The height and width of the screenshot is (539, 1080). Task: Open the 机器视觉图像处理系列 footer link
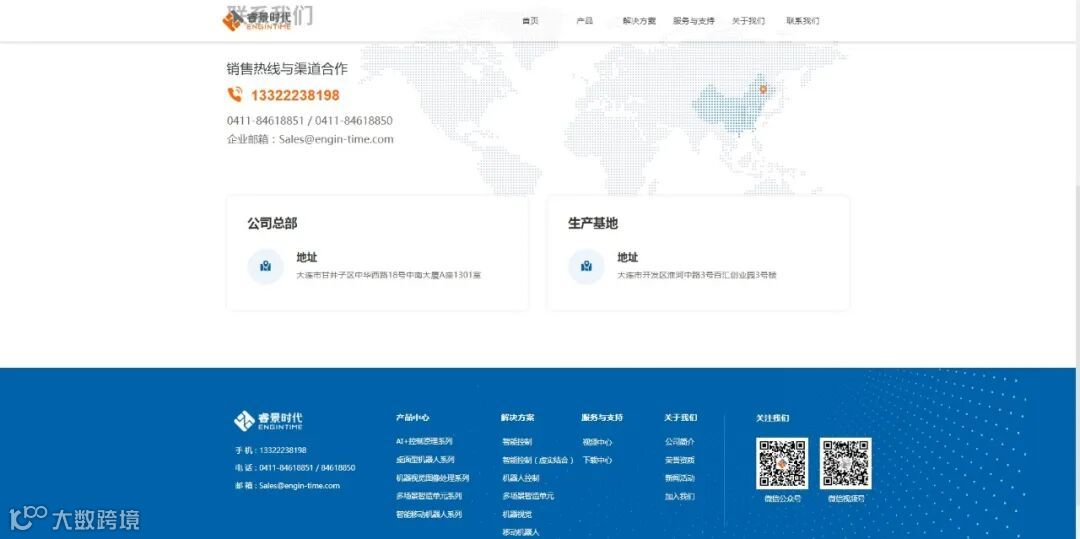point(432,478)
